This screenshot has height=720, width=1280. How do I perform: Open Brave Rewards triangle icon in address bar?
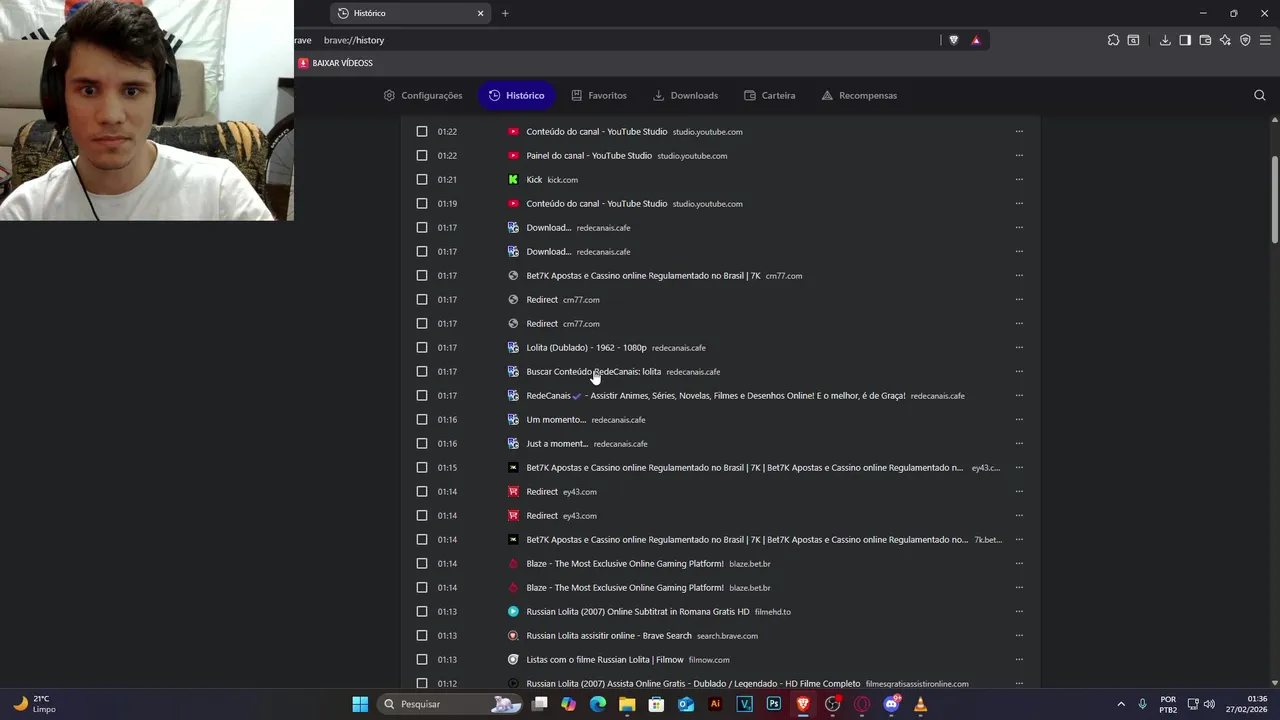tap(976, 40)
